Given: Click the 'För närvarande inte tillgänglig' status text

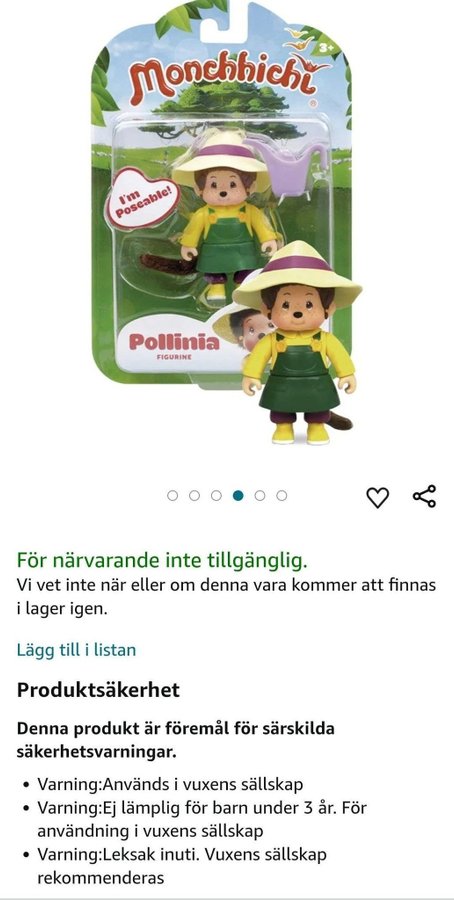Looking at the screenshot, I should (x=162, y=560).
